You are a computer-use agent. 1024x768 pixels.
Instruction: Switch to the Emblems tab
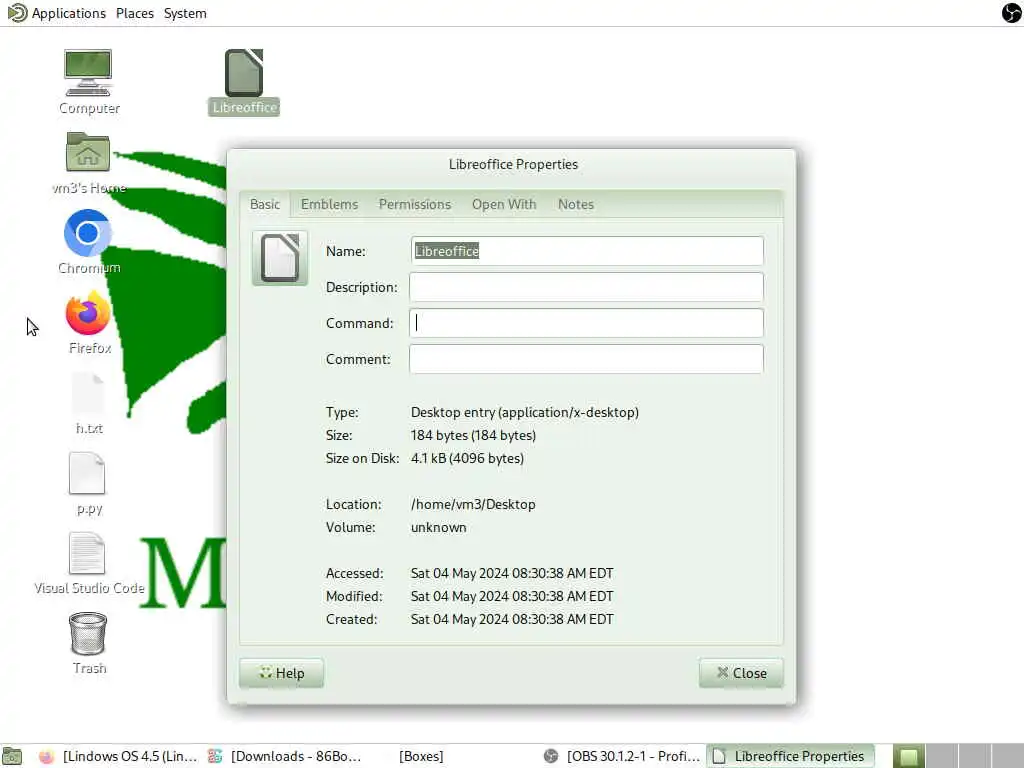coord(329,204)
